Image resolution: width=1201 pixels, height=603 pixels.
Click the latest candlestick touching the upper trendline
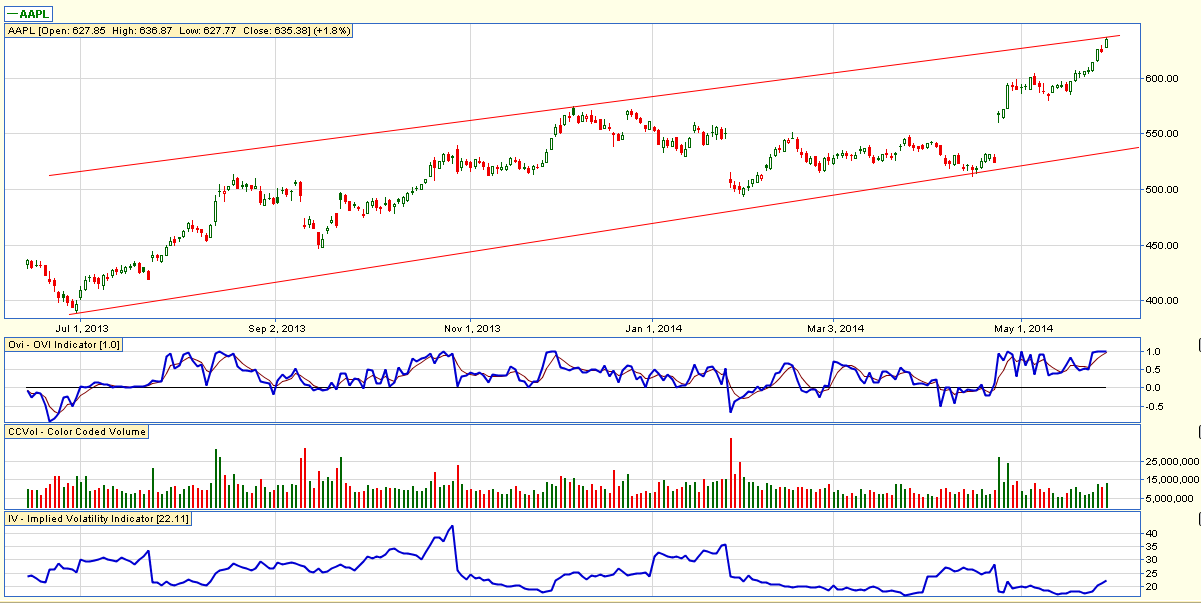pyautogui.click(x=1106, y=42)
